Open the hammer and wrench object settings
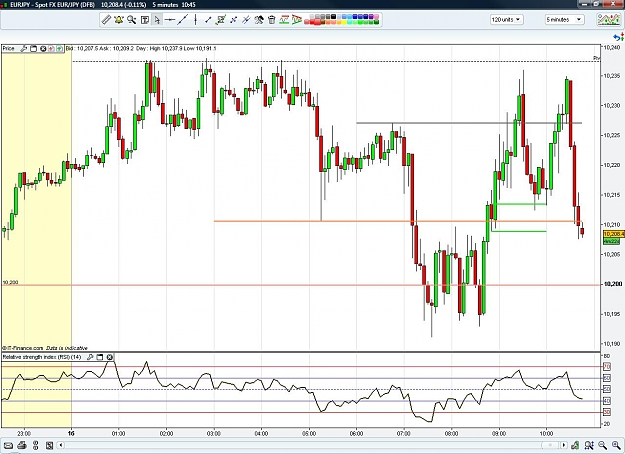Viewport: 625px width, 454px height. [259, 20]
